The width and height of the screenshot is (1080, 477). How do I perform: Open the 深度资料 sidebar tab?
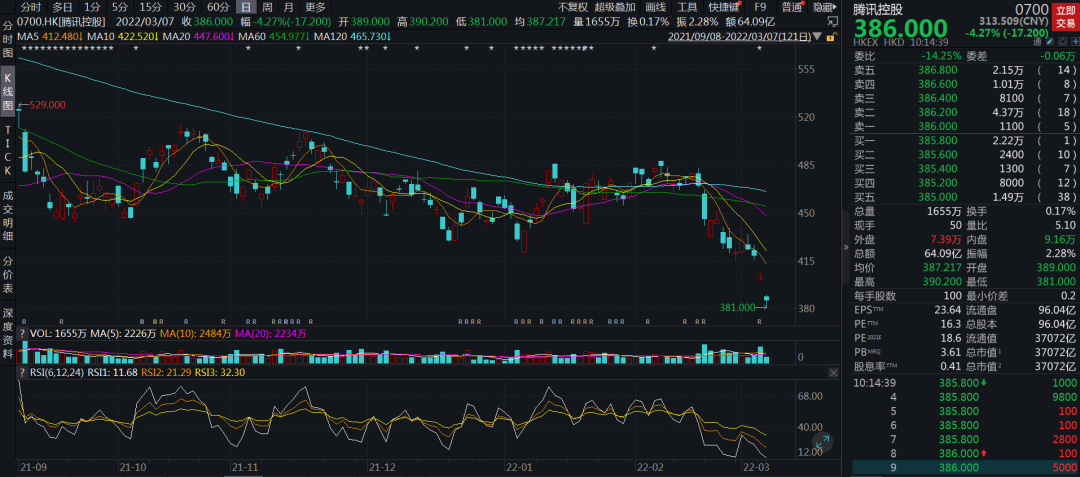tap(8, 335)
